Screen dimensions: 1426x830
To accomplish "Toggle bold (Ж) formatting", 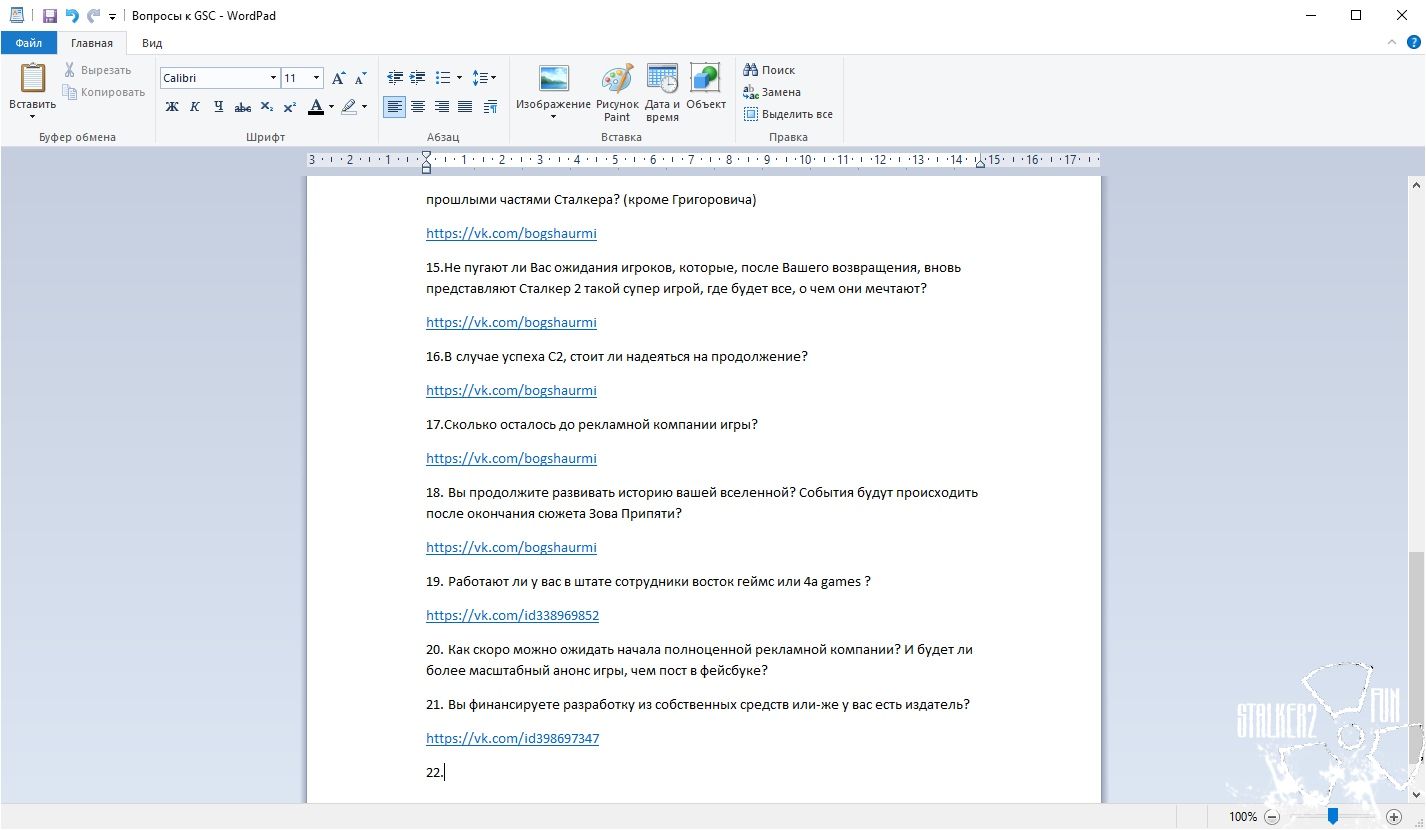I will [172, 107].
